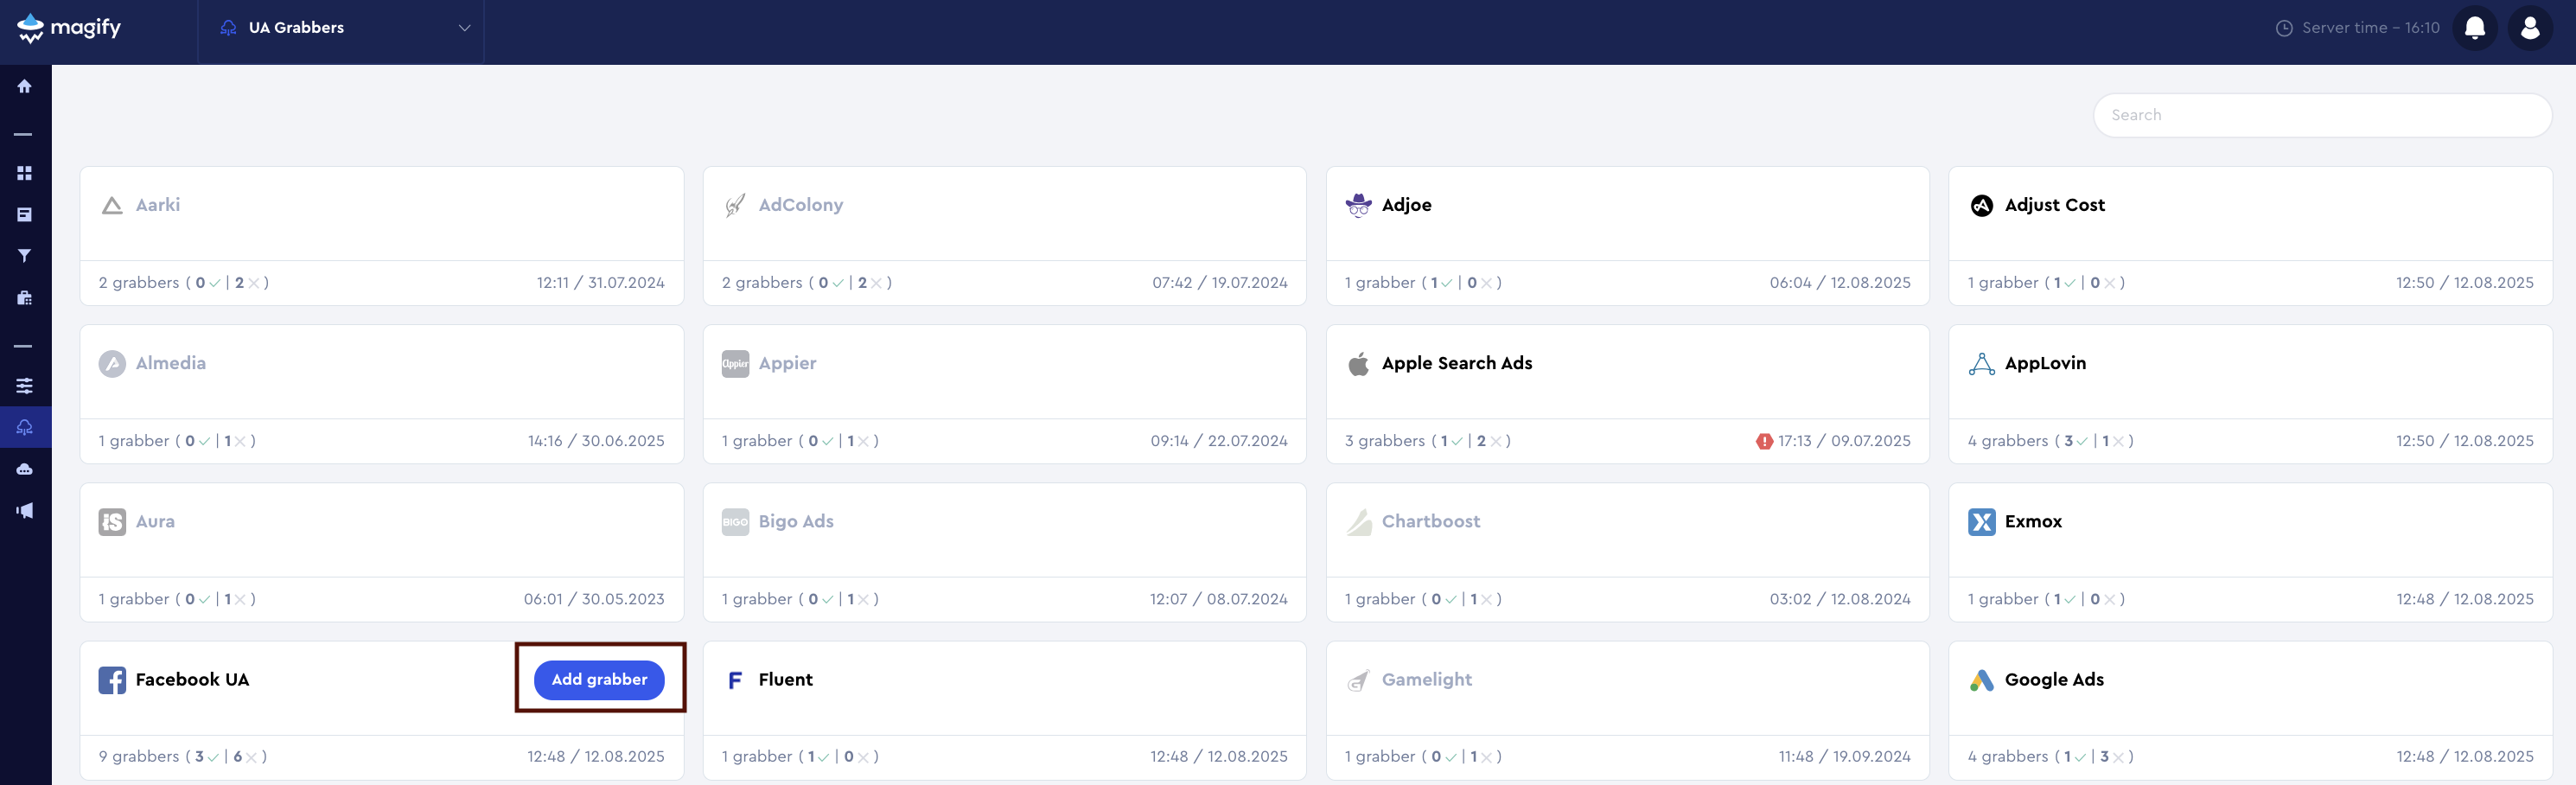Screen dimensions: 2576x785
Task: Open the magify home page icon
Action: coord(25,86)
